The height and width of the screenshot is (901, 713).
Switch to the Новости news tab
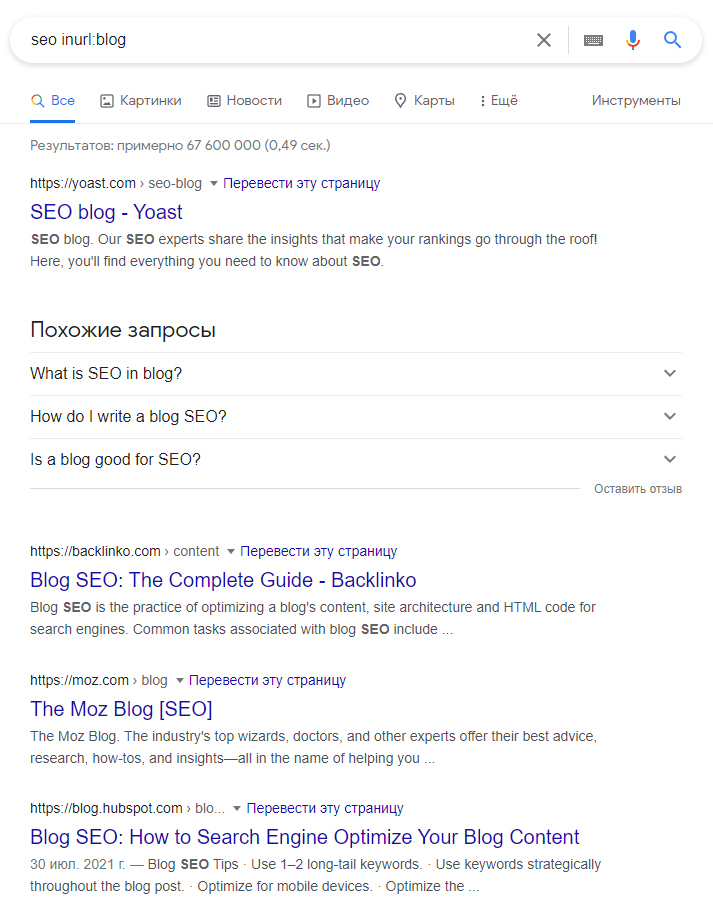tap(244, 101)
